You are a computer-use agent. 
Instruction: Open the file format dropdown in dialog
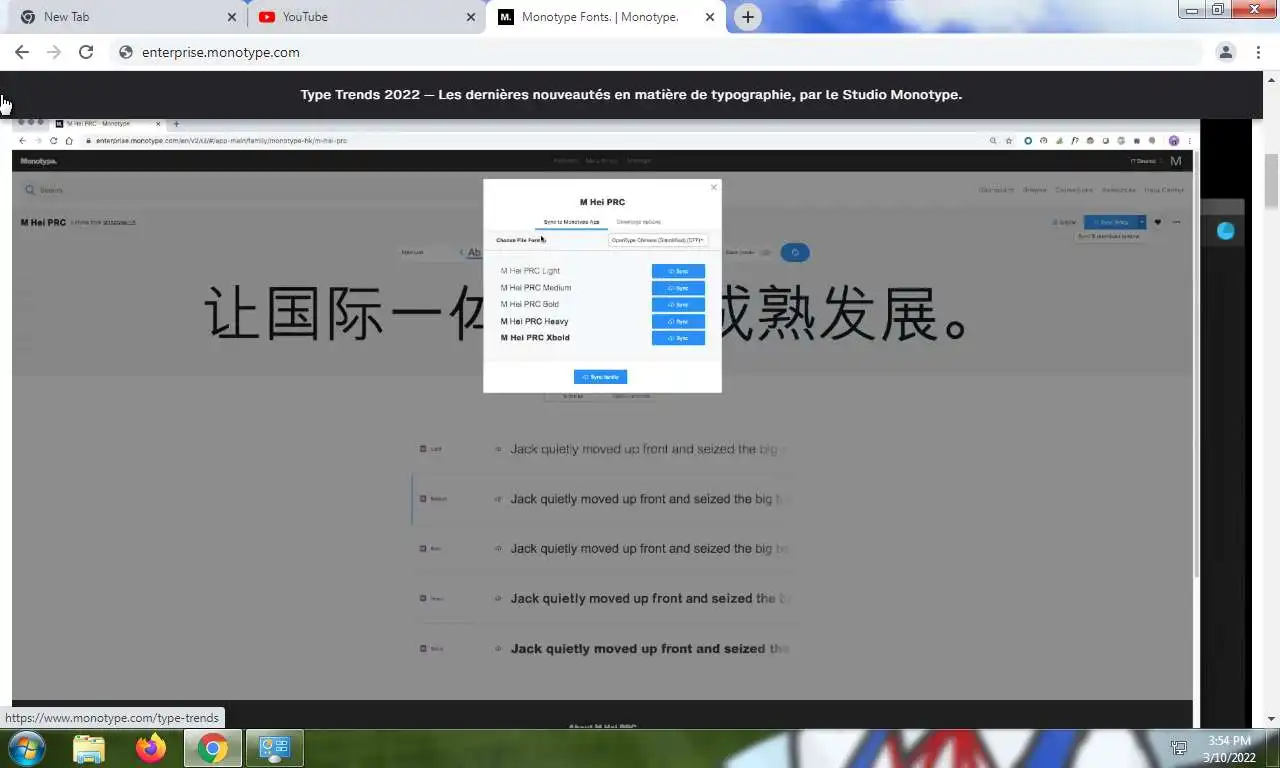pos(658,240)
